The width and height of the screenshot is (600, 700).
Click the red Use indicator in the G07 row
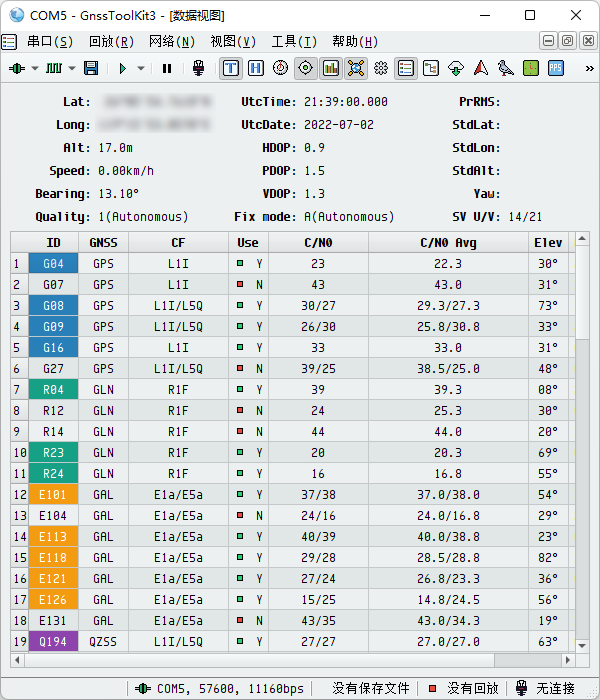click(240, 284)
